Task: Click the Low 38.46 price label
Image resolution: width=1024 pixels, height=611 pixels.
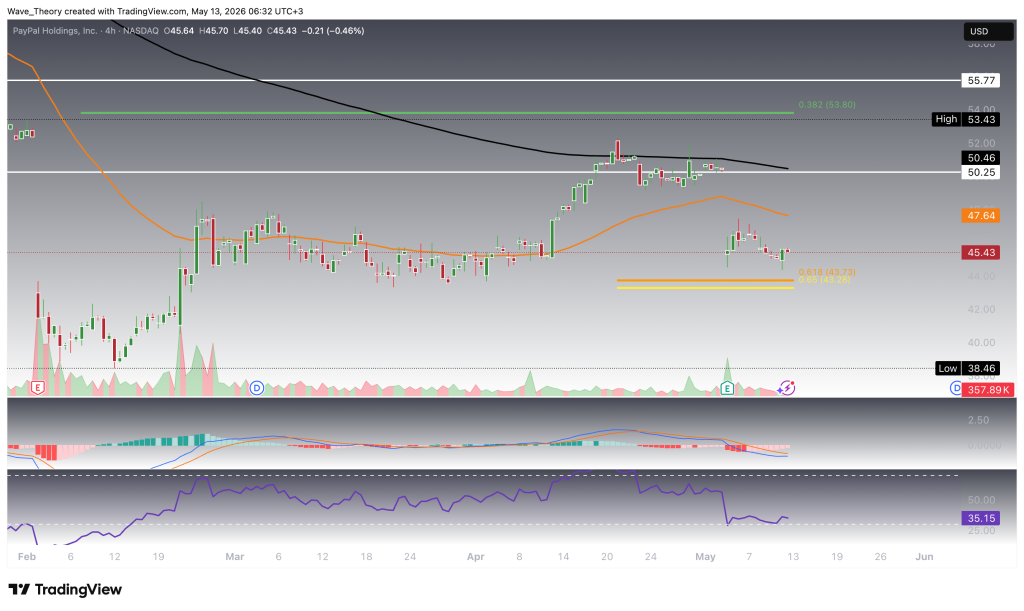Action: pyautogui.click(x=967, y=368)
